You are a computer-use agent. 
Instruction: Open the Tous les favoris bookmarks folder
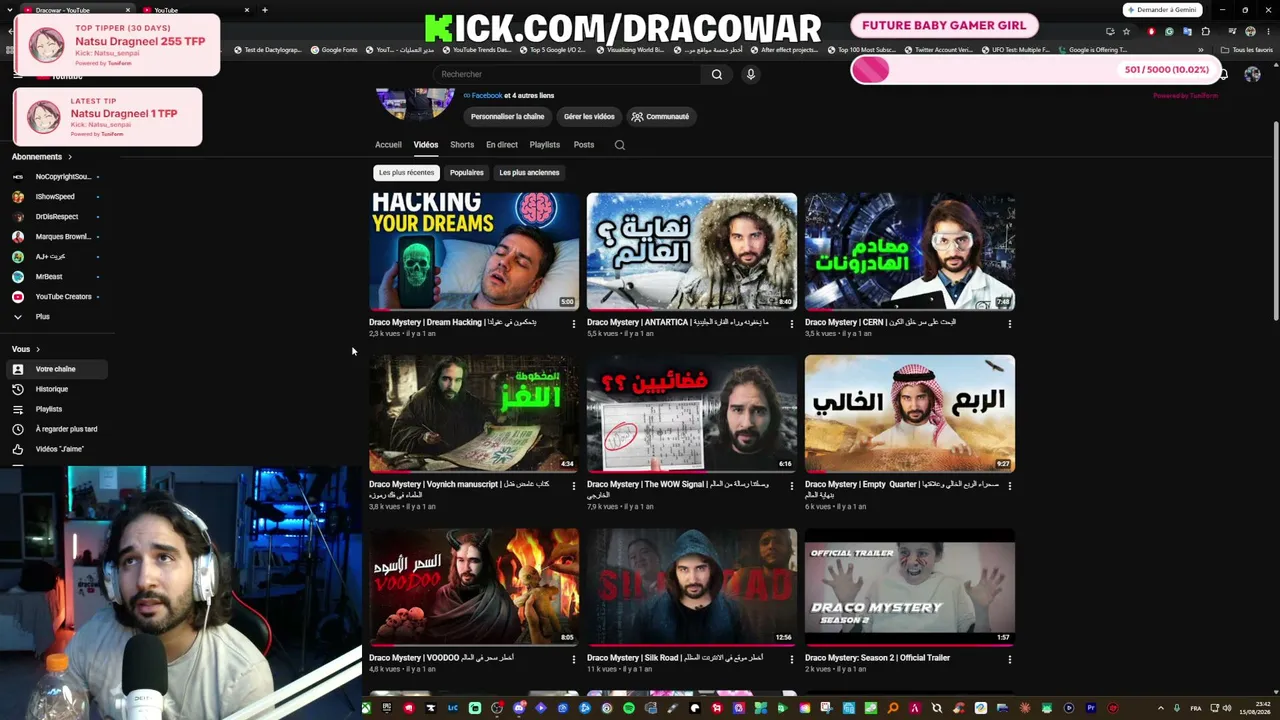[1247, 50]
